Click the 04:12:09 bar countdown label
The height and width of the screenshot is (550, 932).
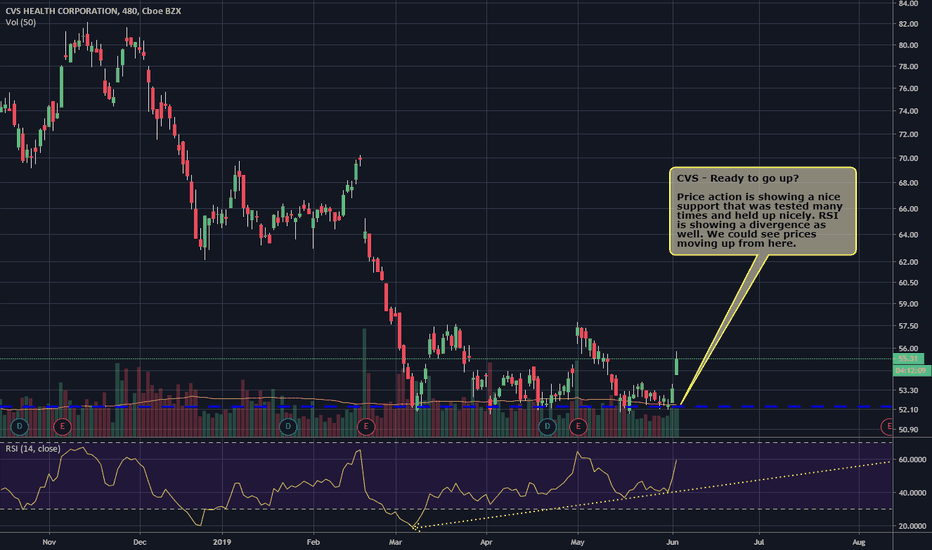pos(911,370)
